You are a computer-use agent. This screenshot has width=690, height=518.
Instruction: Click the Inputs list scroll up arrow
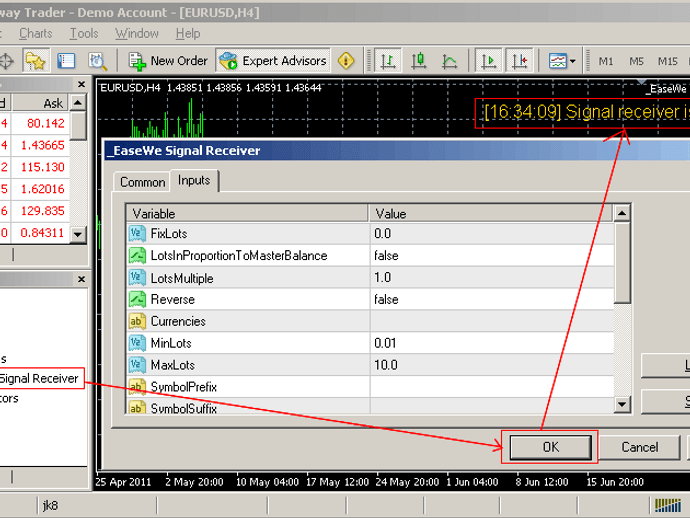622,213
